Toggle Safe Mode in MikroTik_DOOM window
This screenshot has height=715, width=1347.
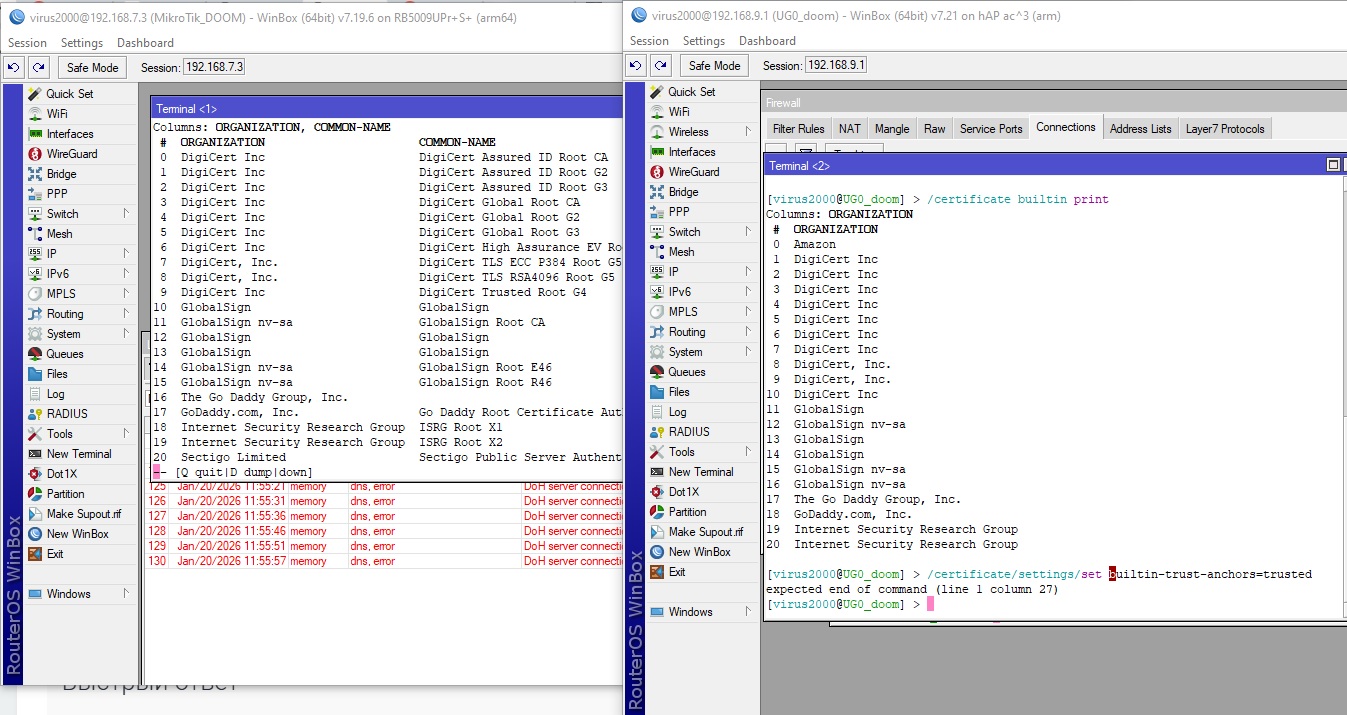[x=92, y=67]
